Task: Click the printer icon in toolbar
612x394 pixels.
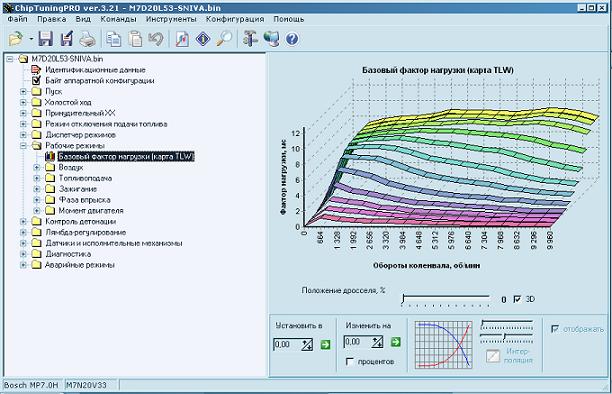Action: tap(87, 39)
